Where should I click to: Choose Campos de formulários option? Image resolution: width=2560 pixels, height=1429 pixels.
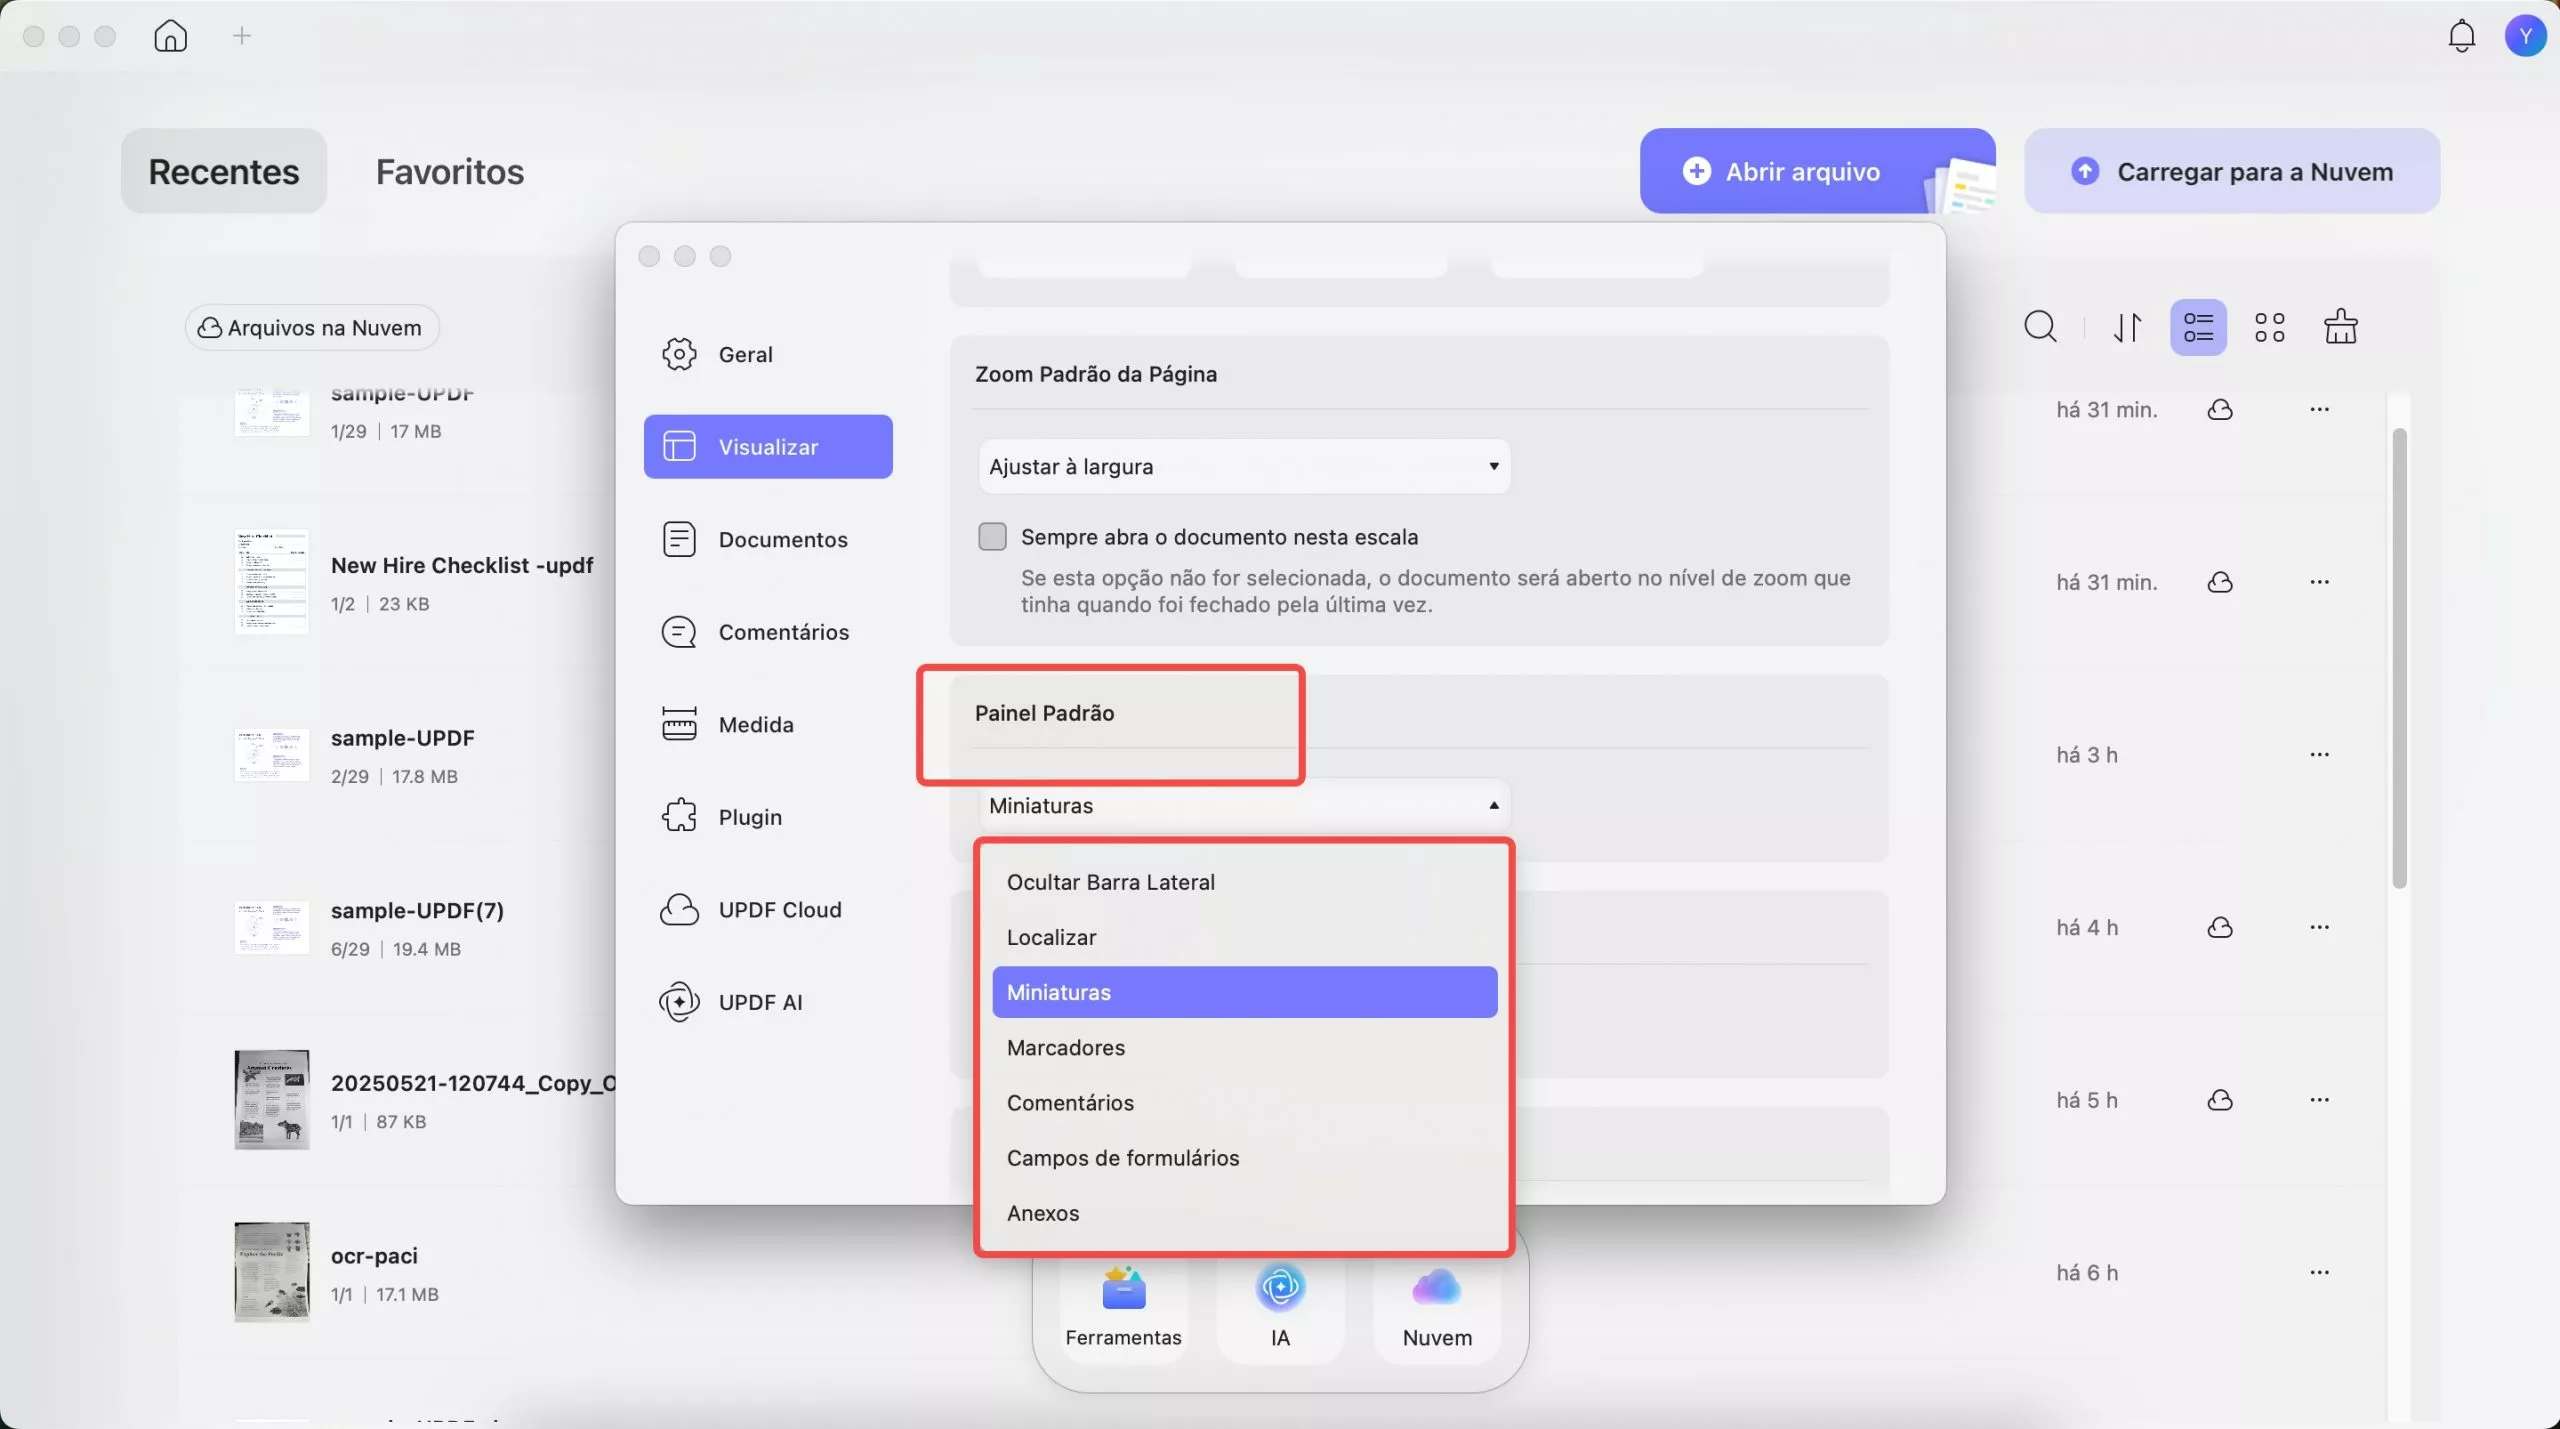click(1244, 1158)
